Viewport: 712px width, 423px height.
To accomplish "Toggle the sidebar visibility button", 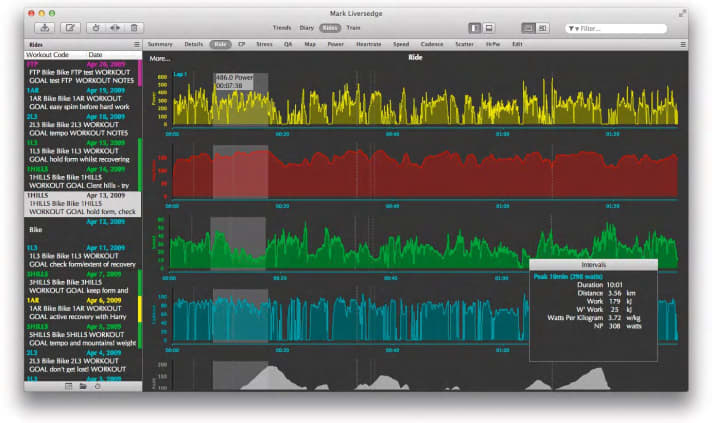I will pos(476,28).
